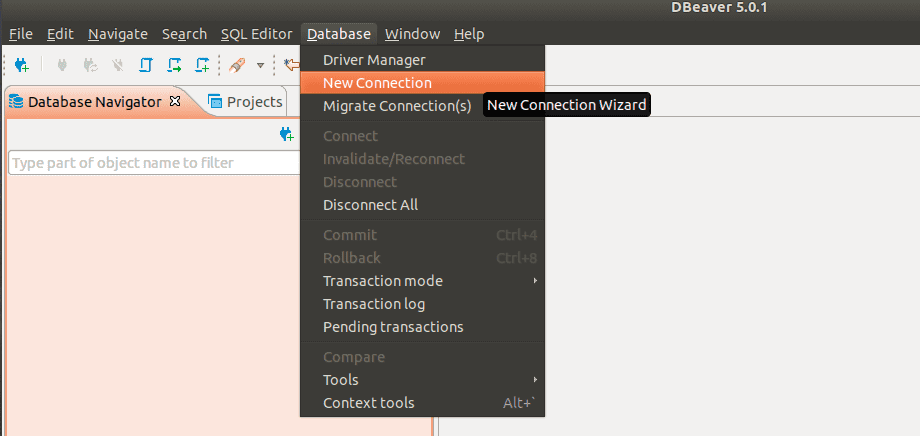Screen dimensions: 920x436
Task: Click the orange brush toolbar icon
Action: [x=236, y=65]
